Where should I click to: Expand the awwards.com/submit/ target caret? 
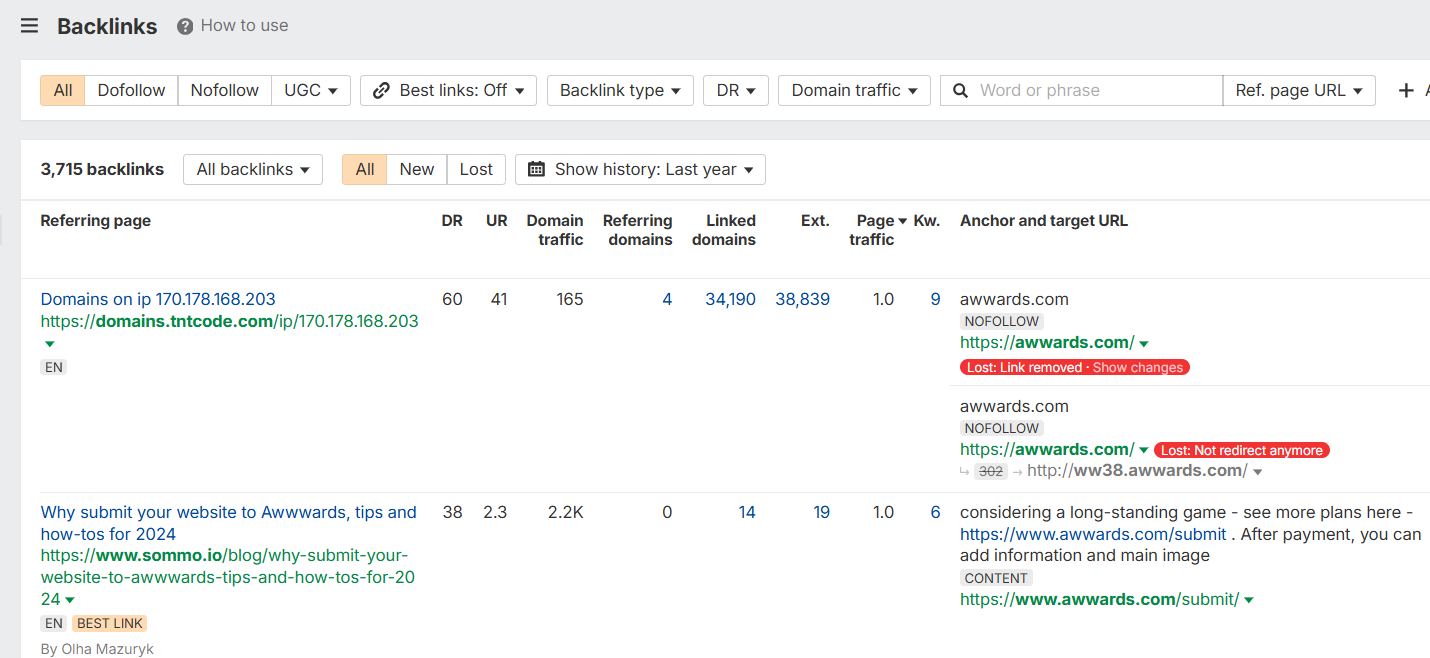click(1249, 600)
